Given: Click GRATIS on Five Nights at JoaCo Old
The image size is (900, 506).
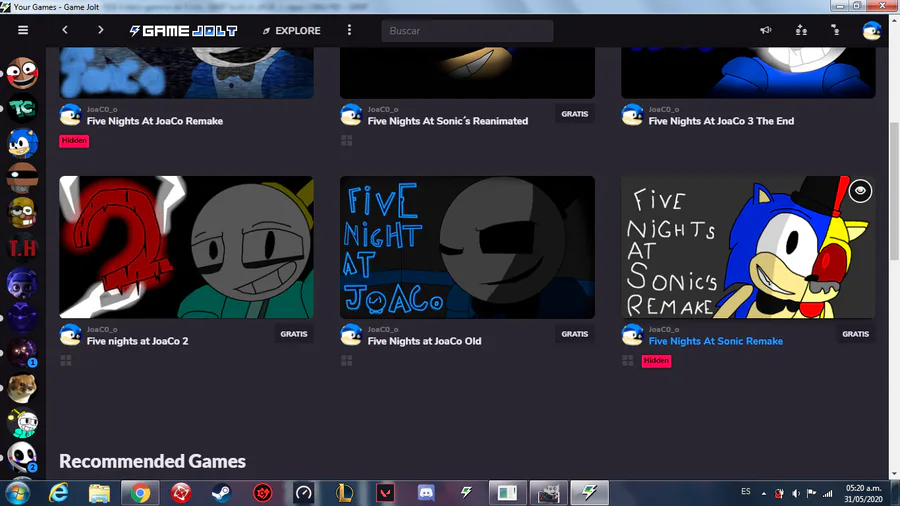Looking at the screenshot, I should 575,334.
